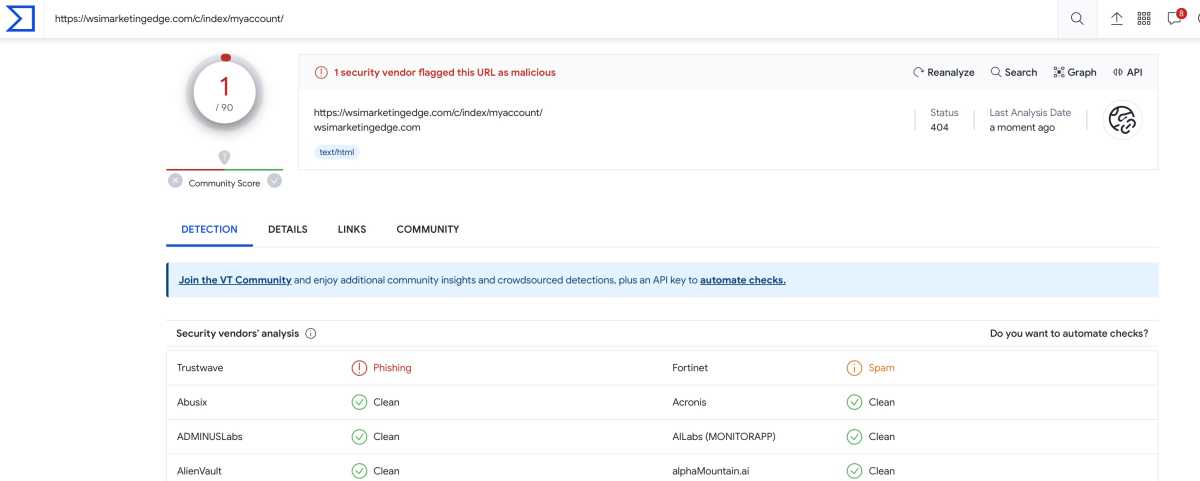Click the wsimarketingedge.com domain text
This screenshot has width=1200, height=481.
367,127
